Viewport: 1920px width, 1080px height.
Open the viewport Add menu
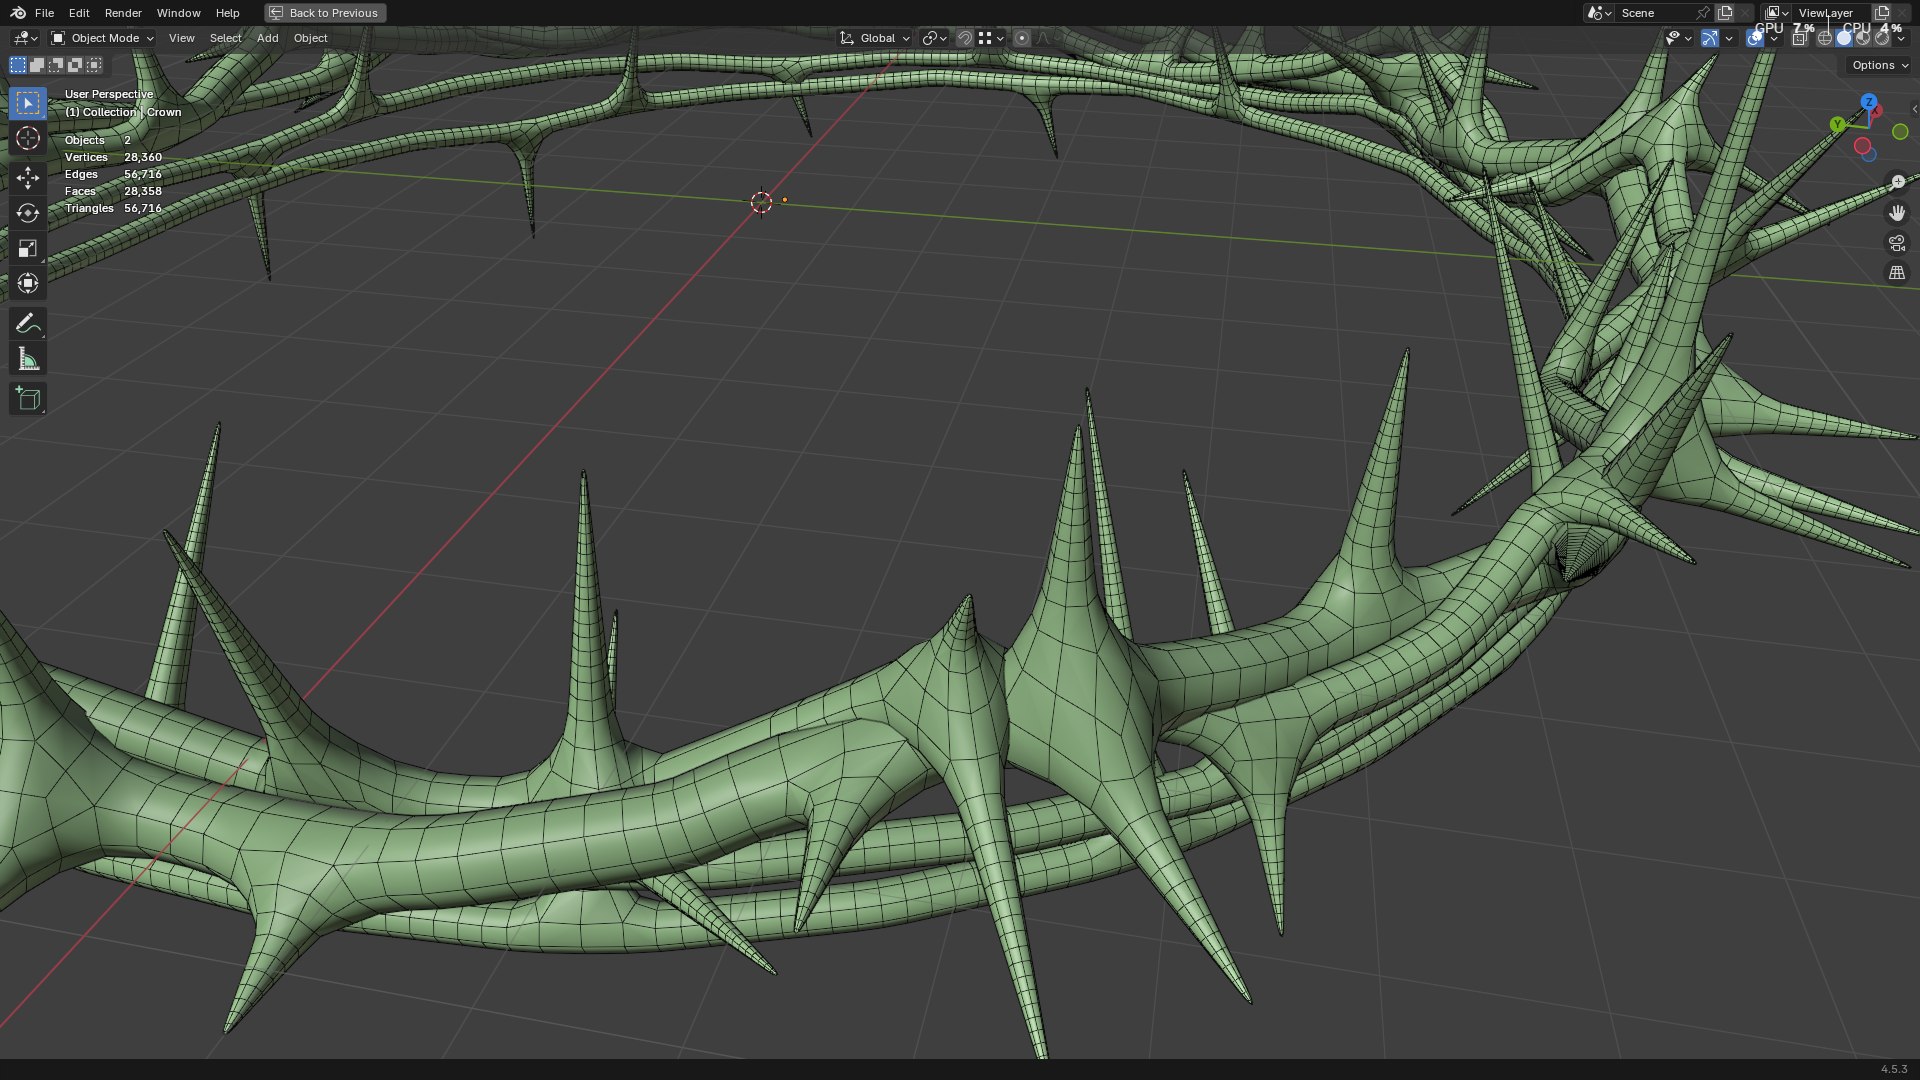267,38
